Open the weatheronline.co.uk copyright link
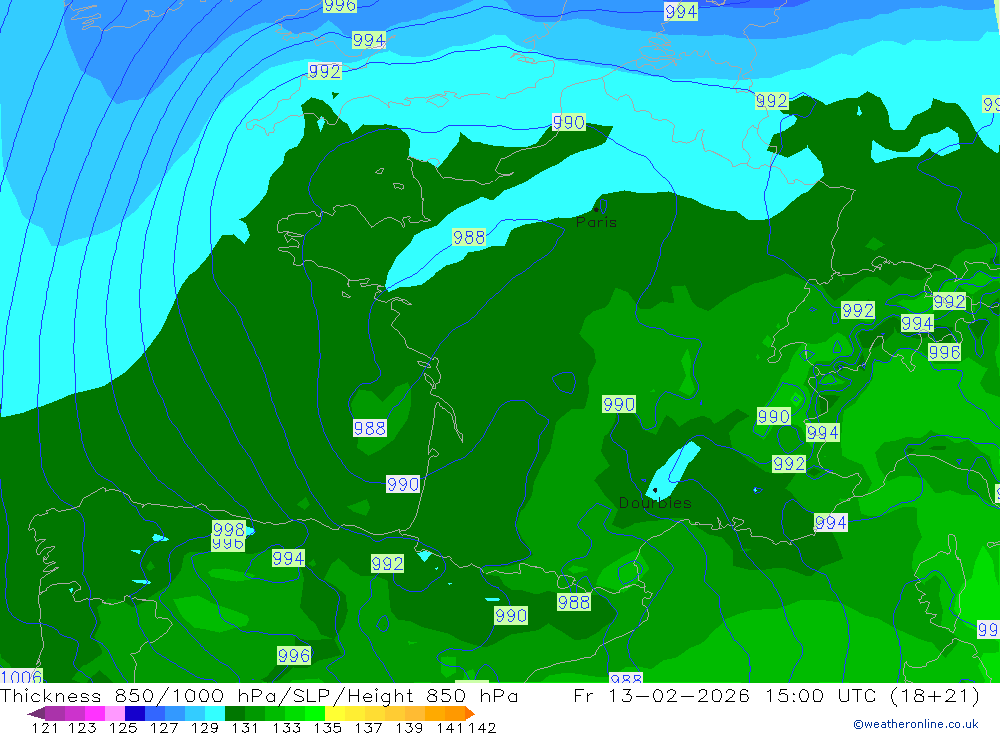The height and width of the screenshot is (733, 1000). click(915, 724)
